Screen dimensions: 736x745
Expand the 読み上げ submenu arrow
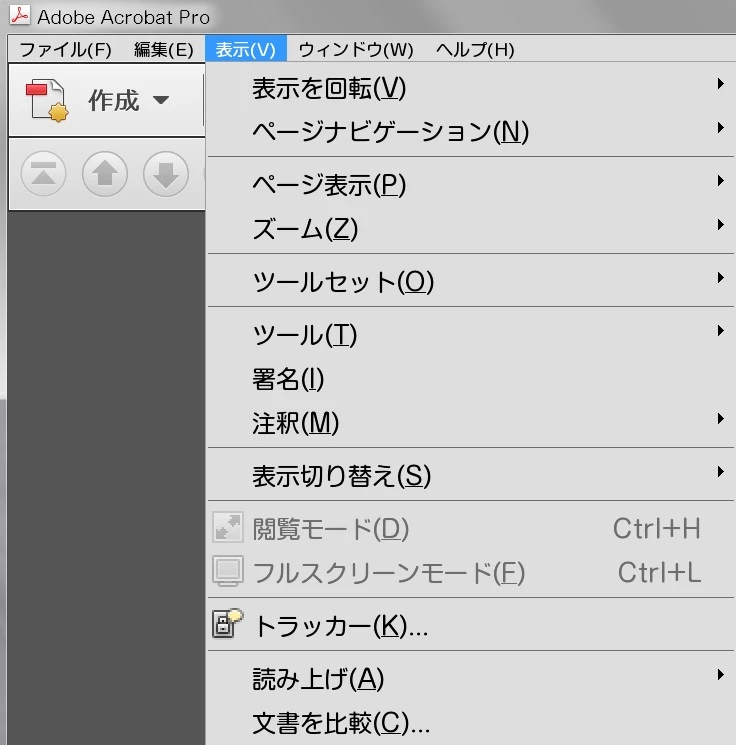721,675
